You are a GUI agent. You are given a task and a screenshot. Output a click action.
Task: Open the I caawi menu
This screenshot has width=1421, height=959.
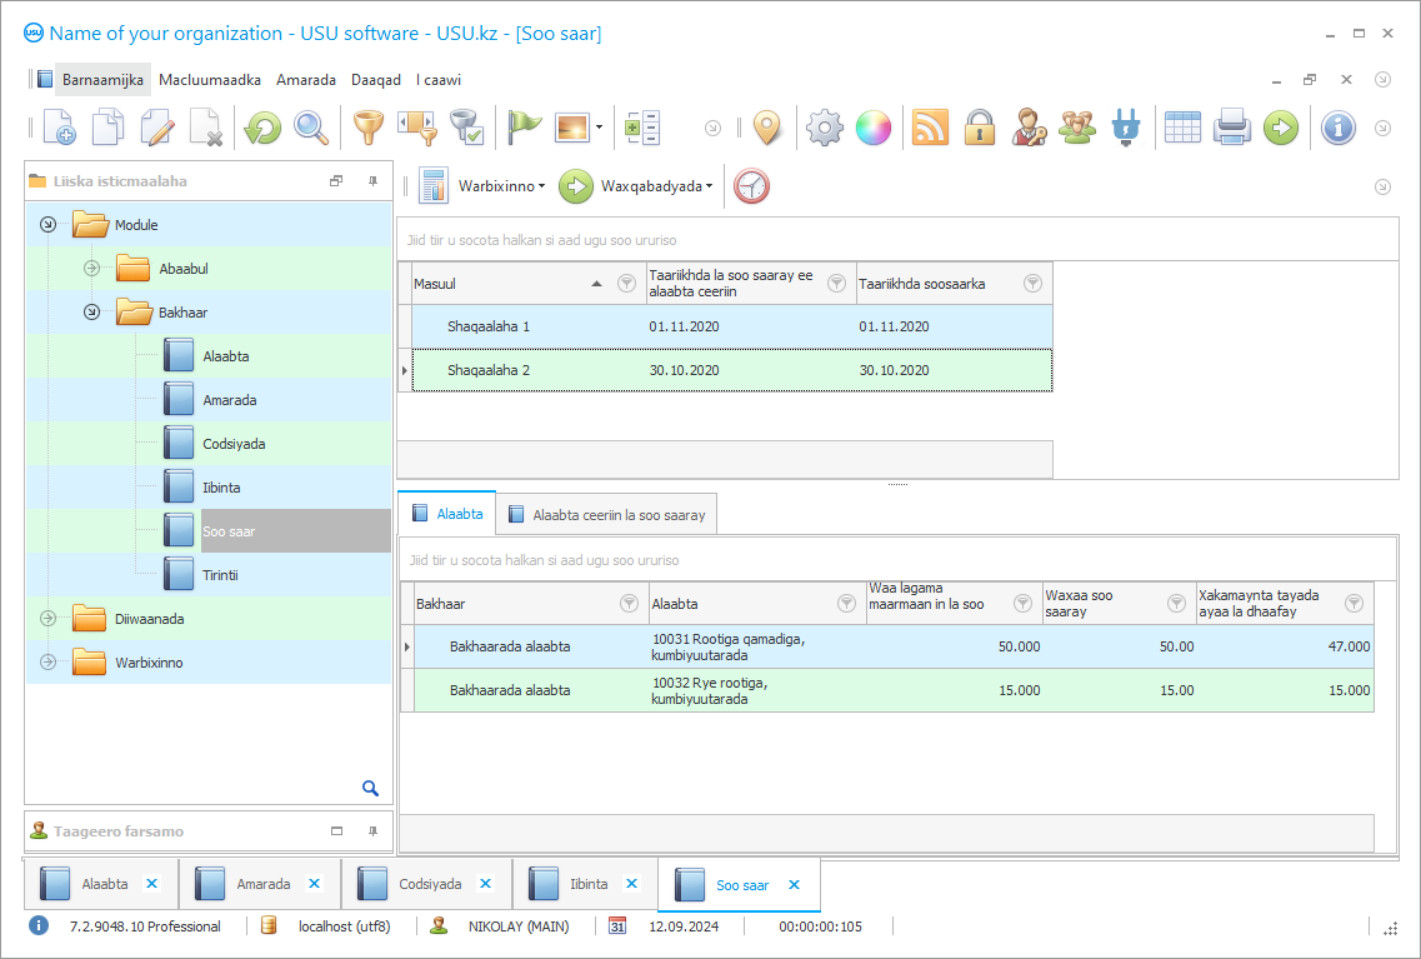[x=439, y=80]
